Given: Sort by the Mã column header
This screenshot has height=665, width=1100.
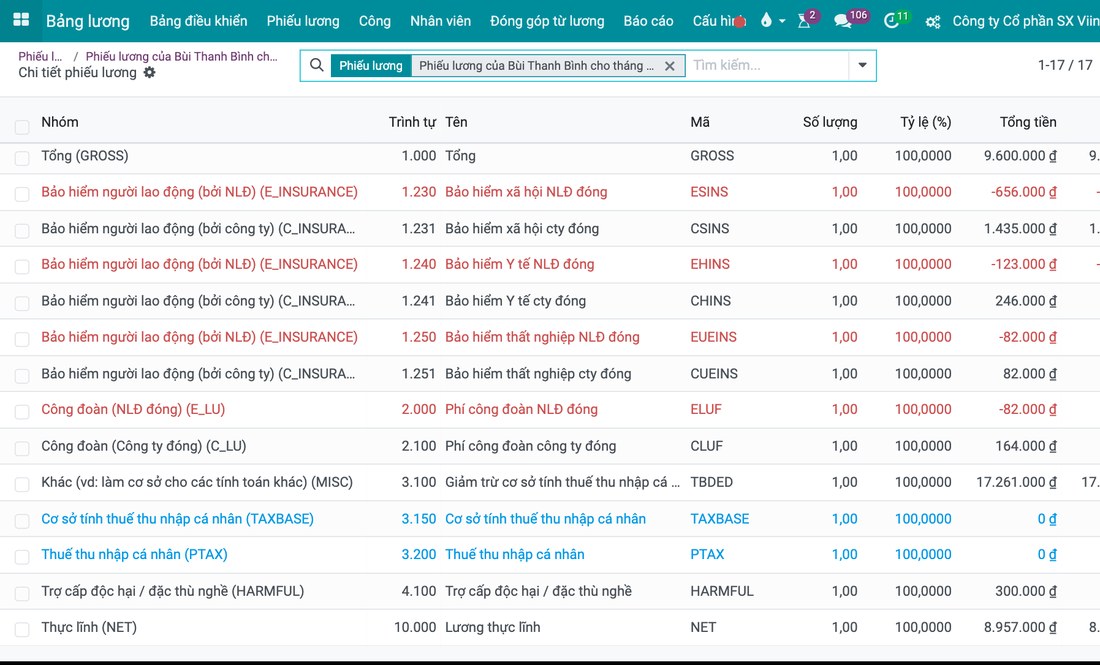Looking at the screenshot, I should click(x=700, y=122).
